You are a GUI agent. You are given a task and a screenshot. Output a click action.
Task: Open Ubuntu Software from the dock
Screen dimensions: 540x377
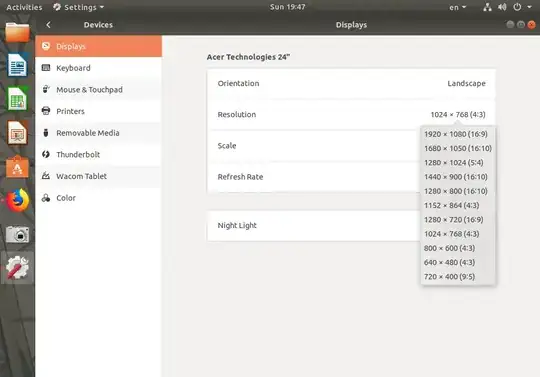click(x=17, y=167)
